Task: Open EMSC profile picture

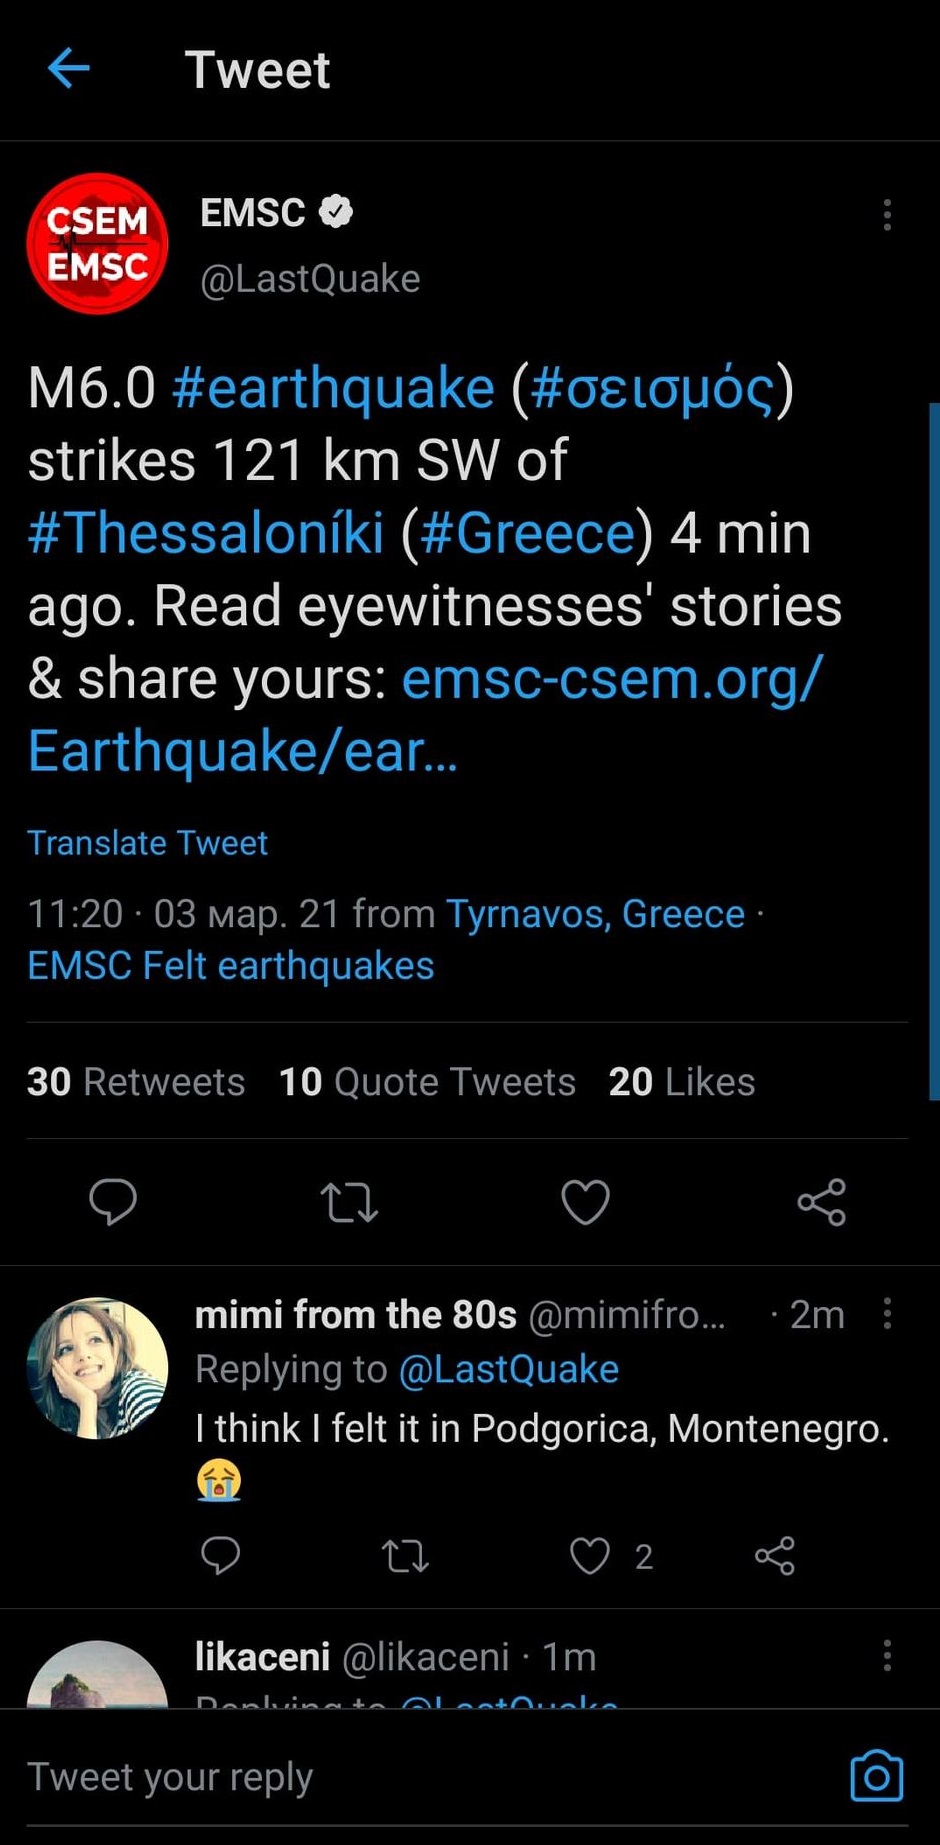Action: 97,243
